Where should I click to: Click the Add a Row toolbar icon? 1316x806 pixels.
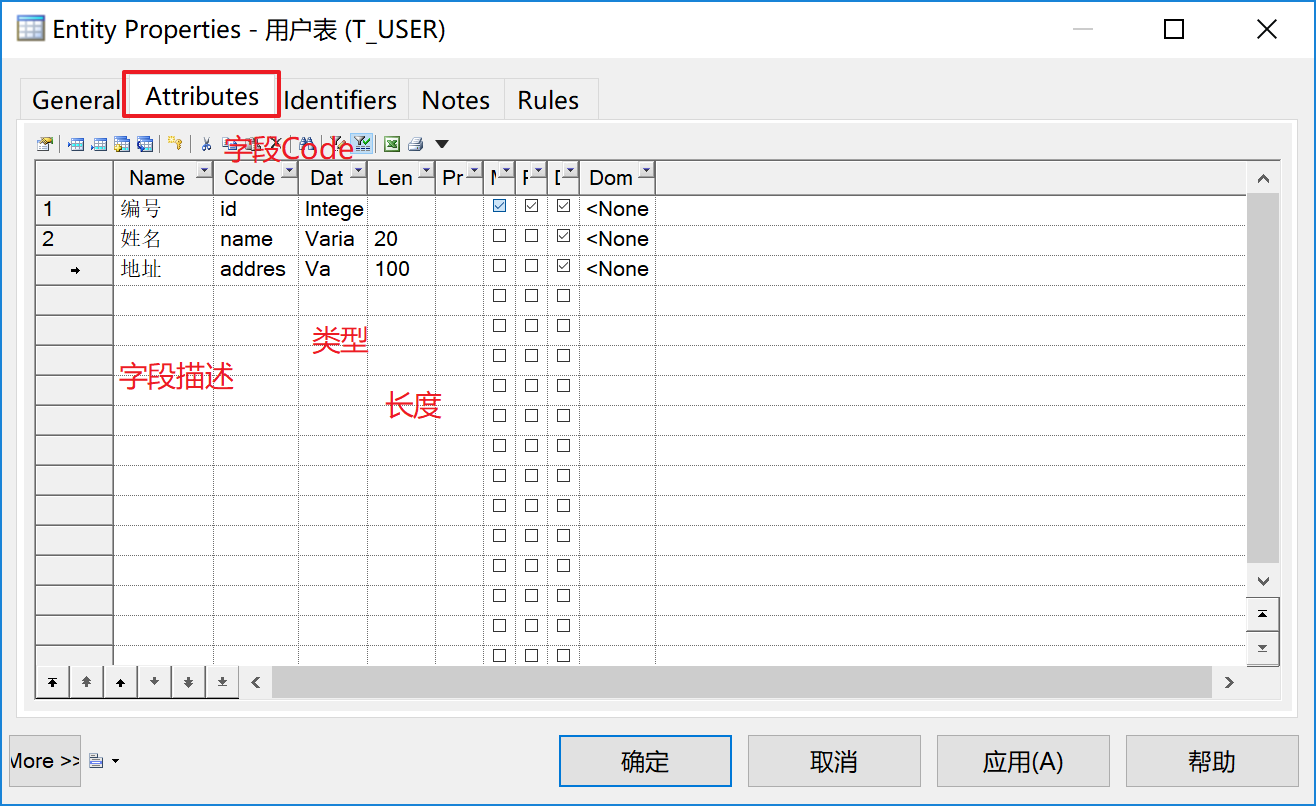[x=100, y=143]
